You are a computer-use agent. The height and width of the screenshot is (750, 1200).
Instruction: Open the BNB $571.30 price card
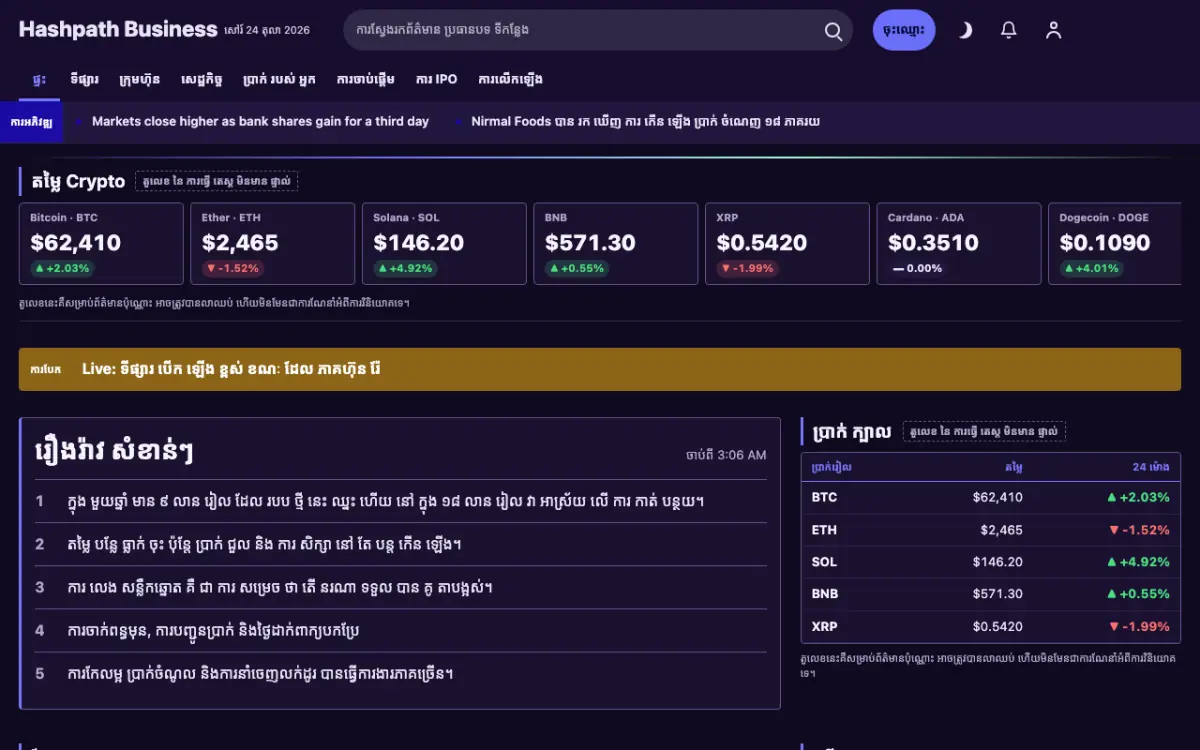tap(616, 244)
